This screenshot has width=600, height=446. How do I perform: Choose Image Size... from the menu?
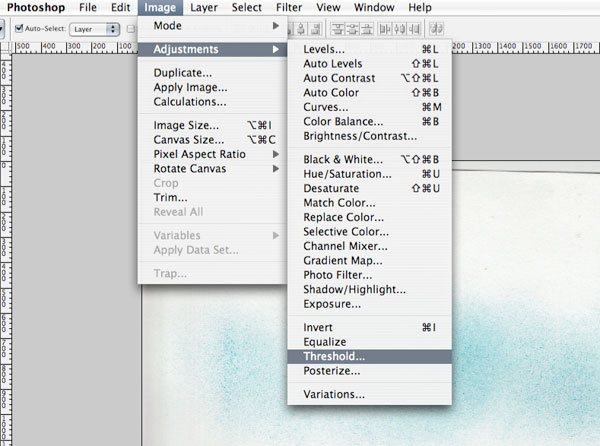point(212,125)
